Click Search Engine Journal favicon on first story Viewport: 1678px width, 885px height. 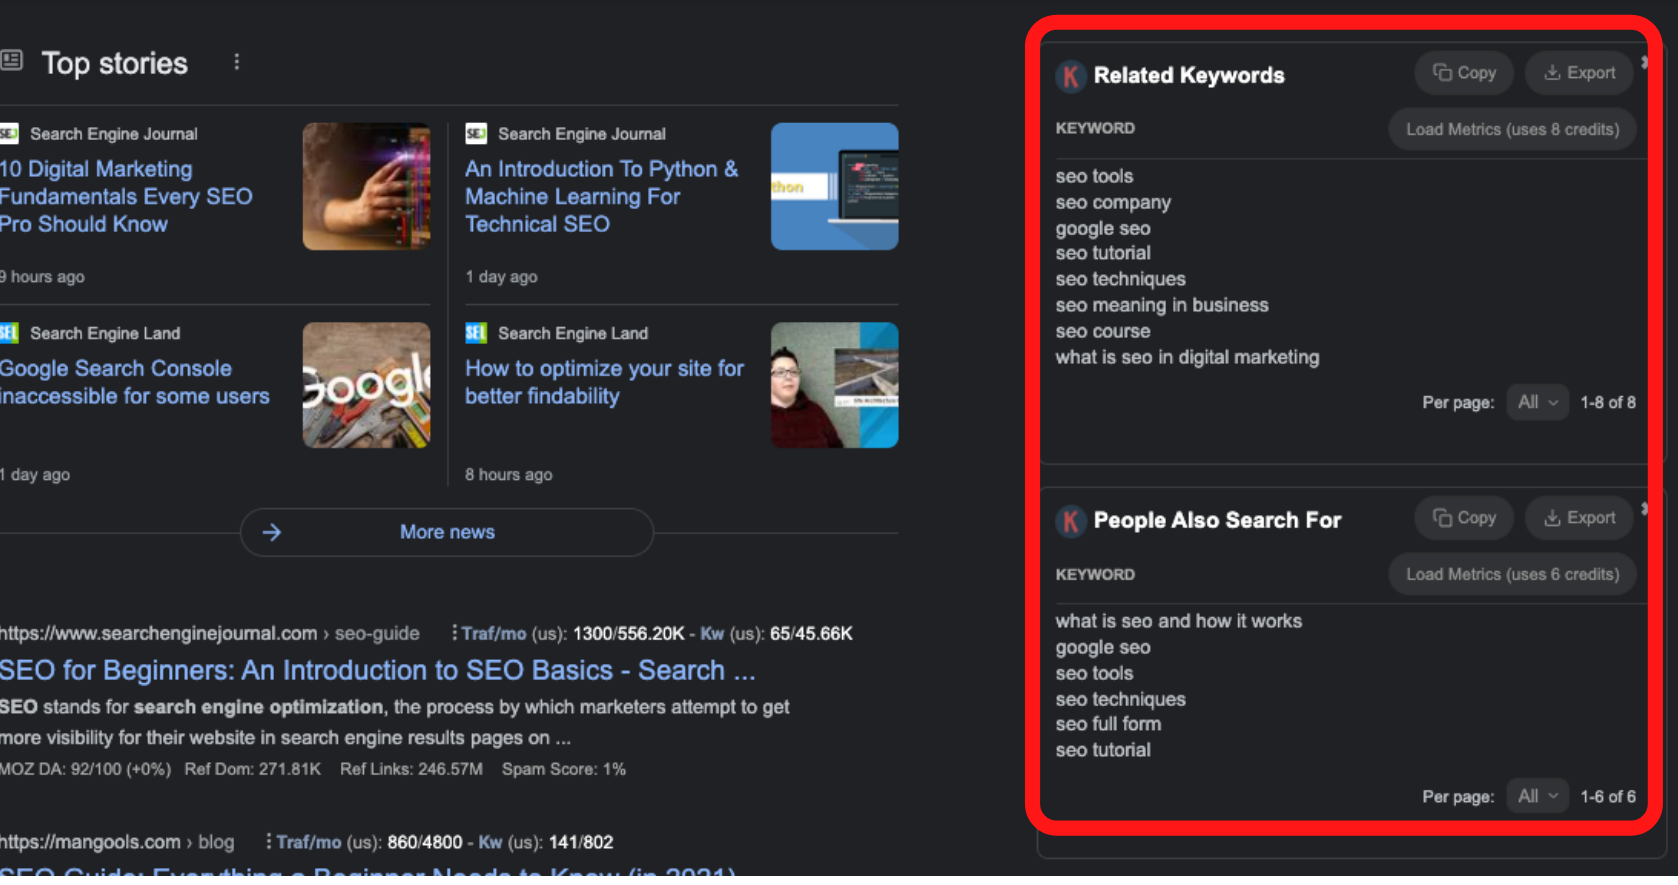click(9, 134)
